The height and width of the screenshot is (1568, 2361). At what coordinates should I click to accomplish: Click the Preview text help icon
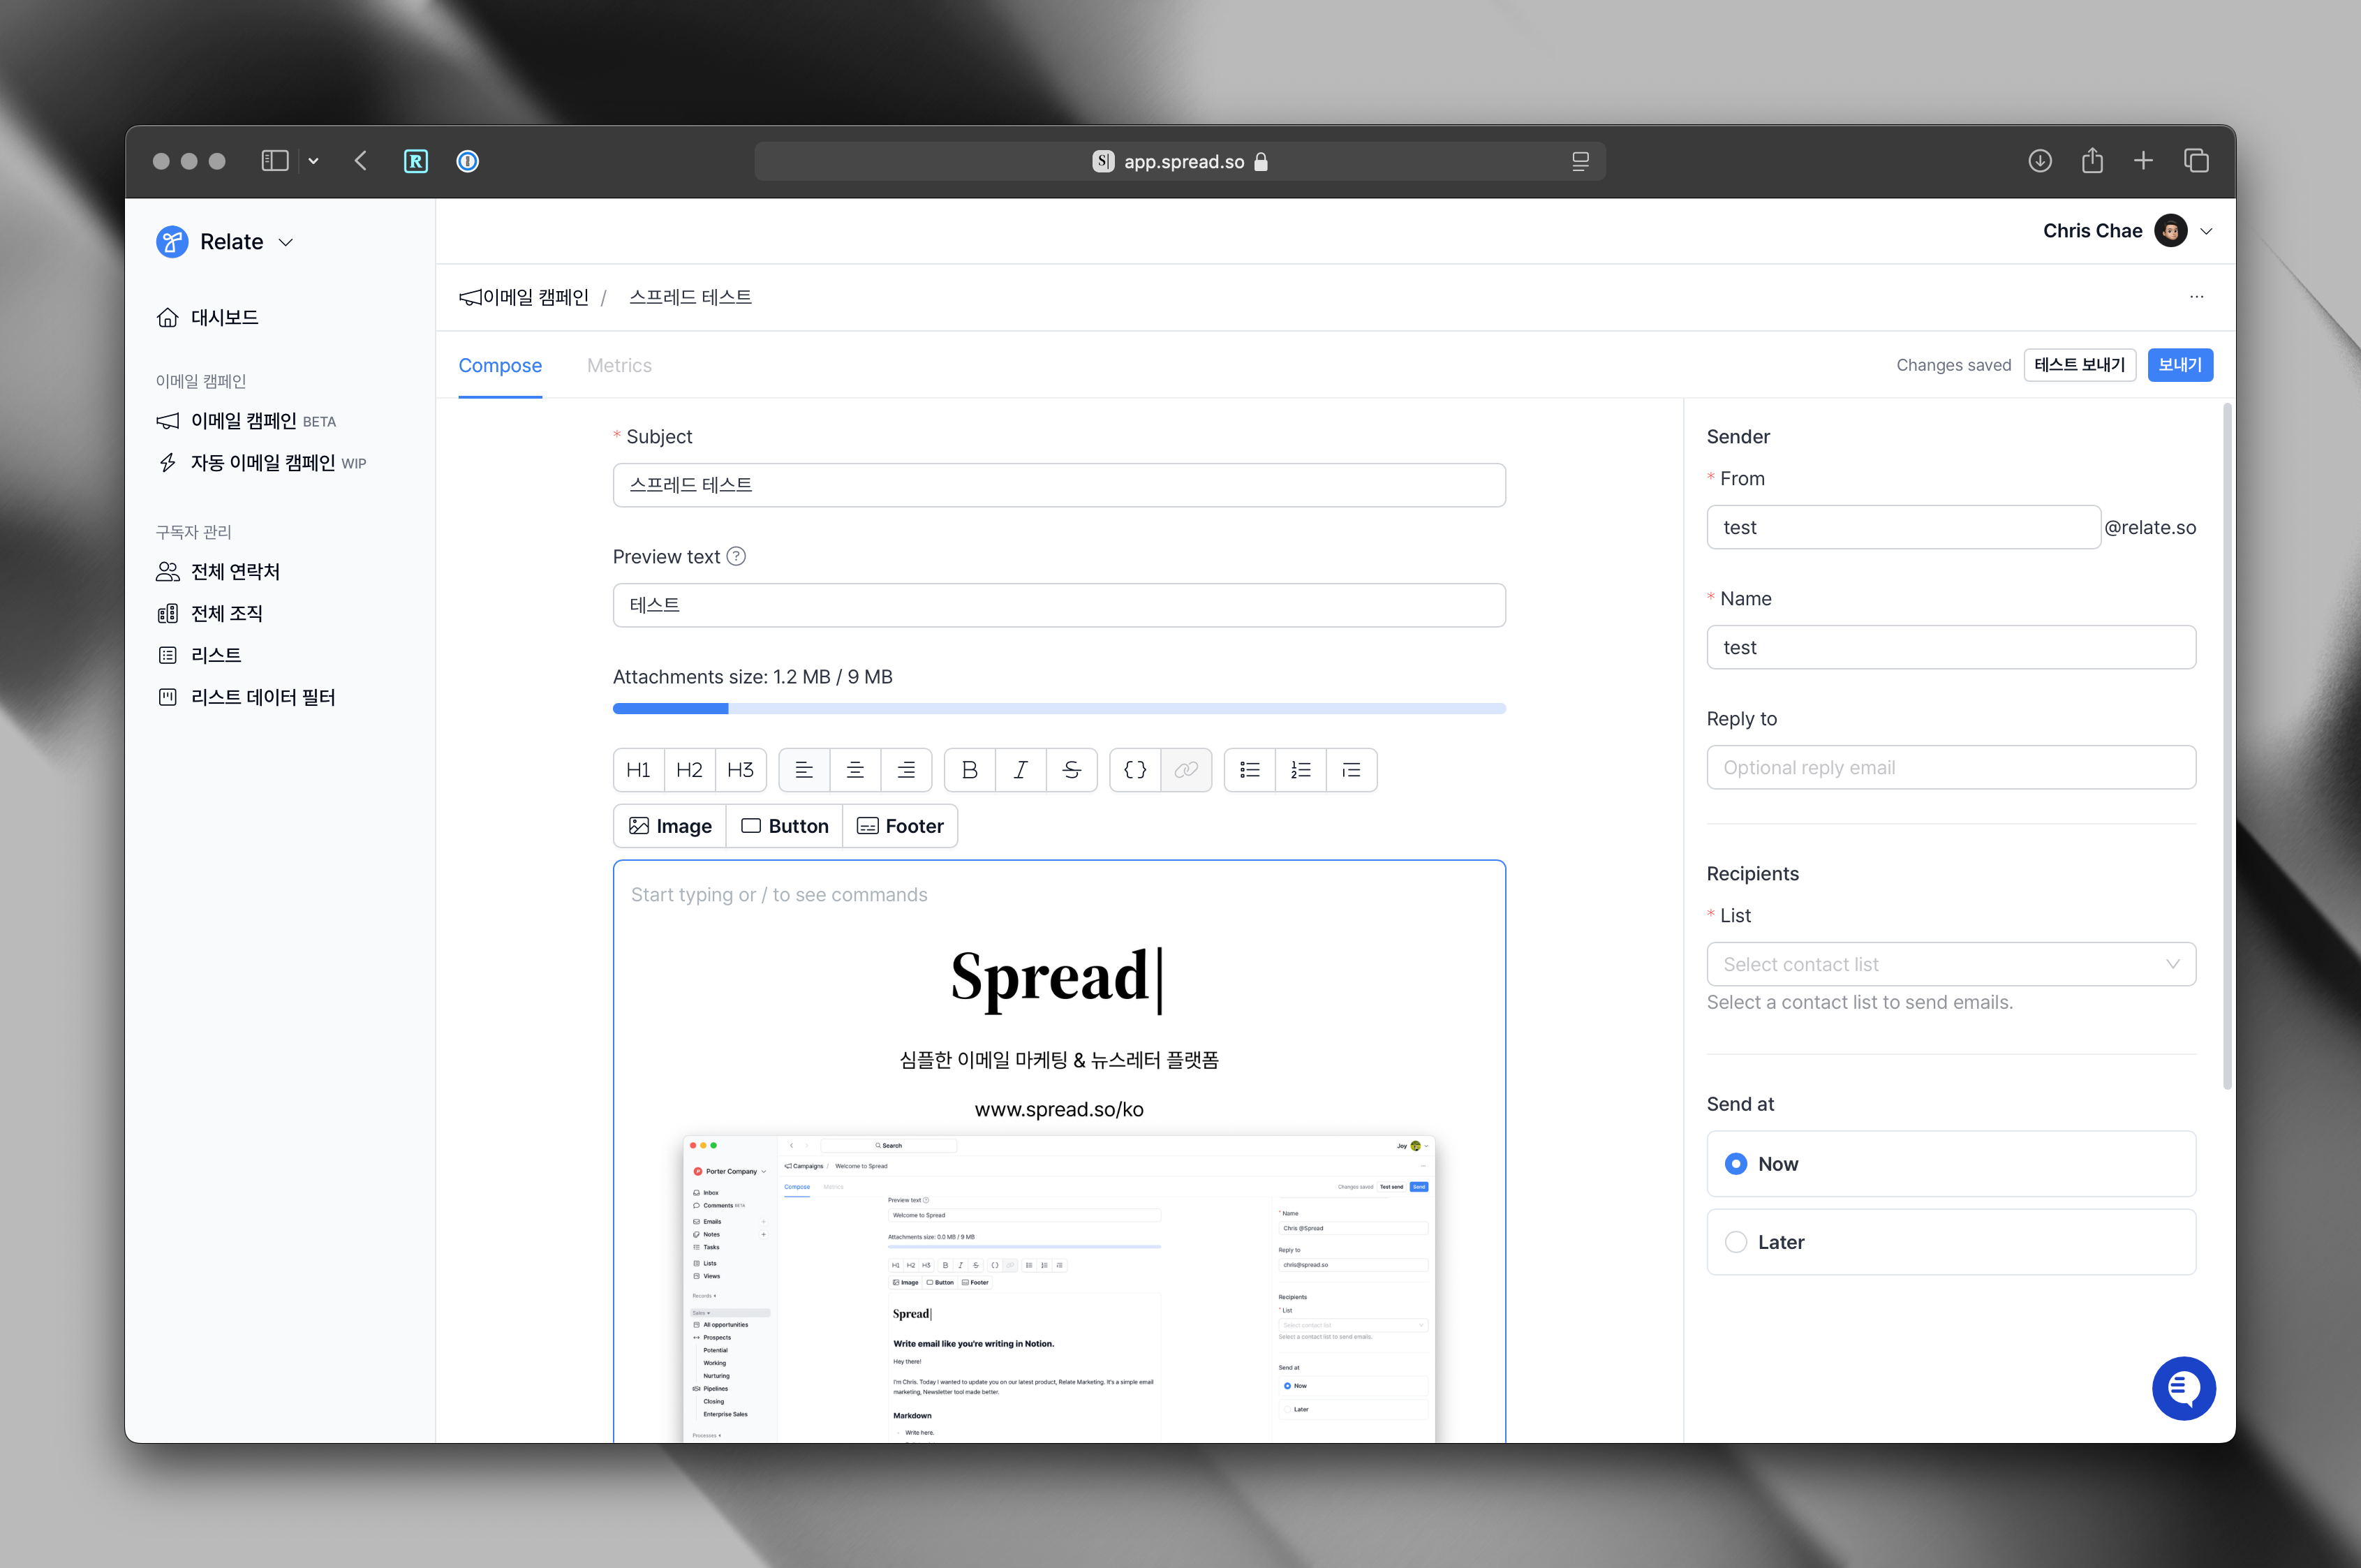[736, 557]
